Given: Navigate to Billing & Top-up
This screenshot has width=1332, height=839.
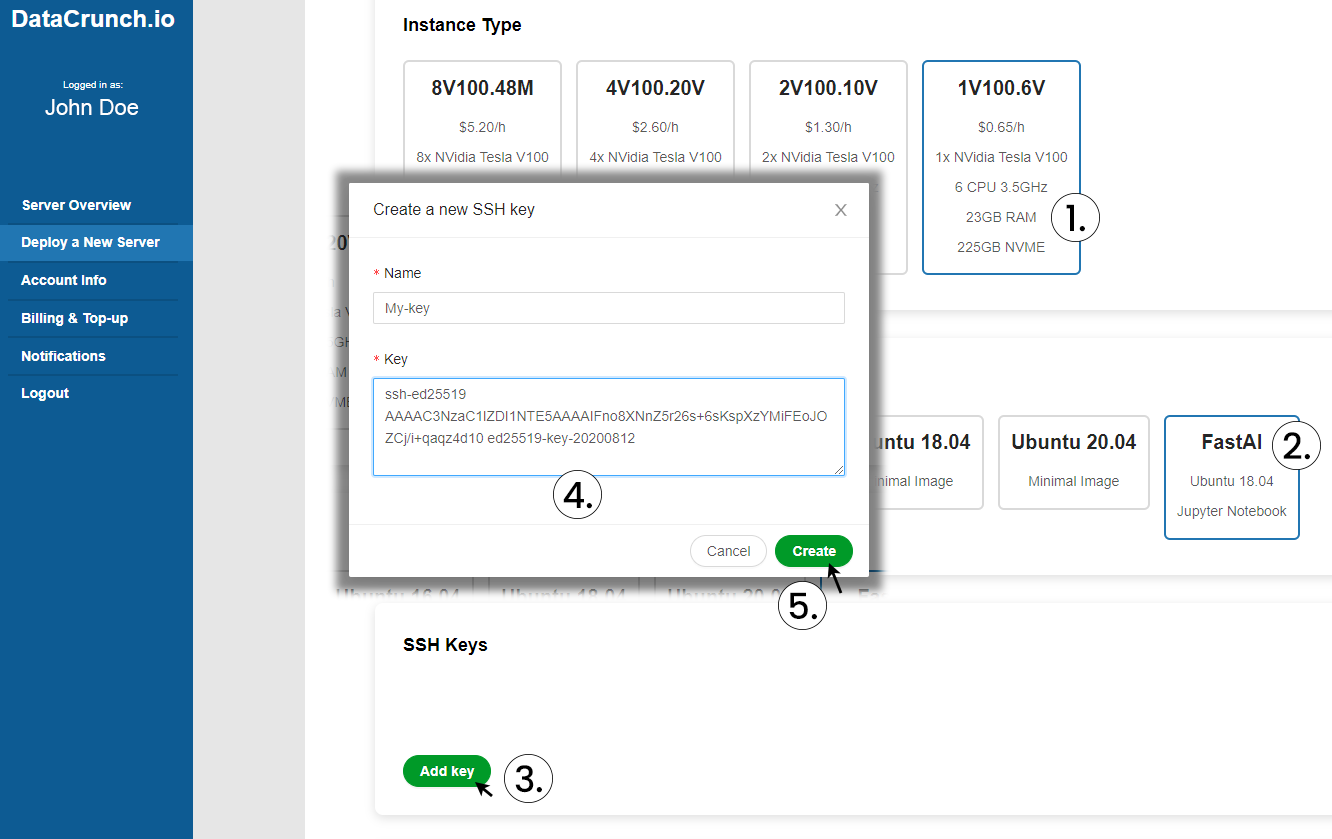Looking at the screenshot, I should [74, 318].
